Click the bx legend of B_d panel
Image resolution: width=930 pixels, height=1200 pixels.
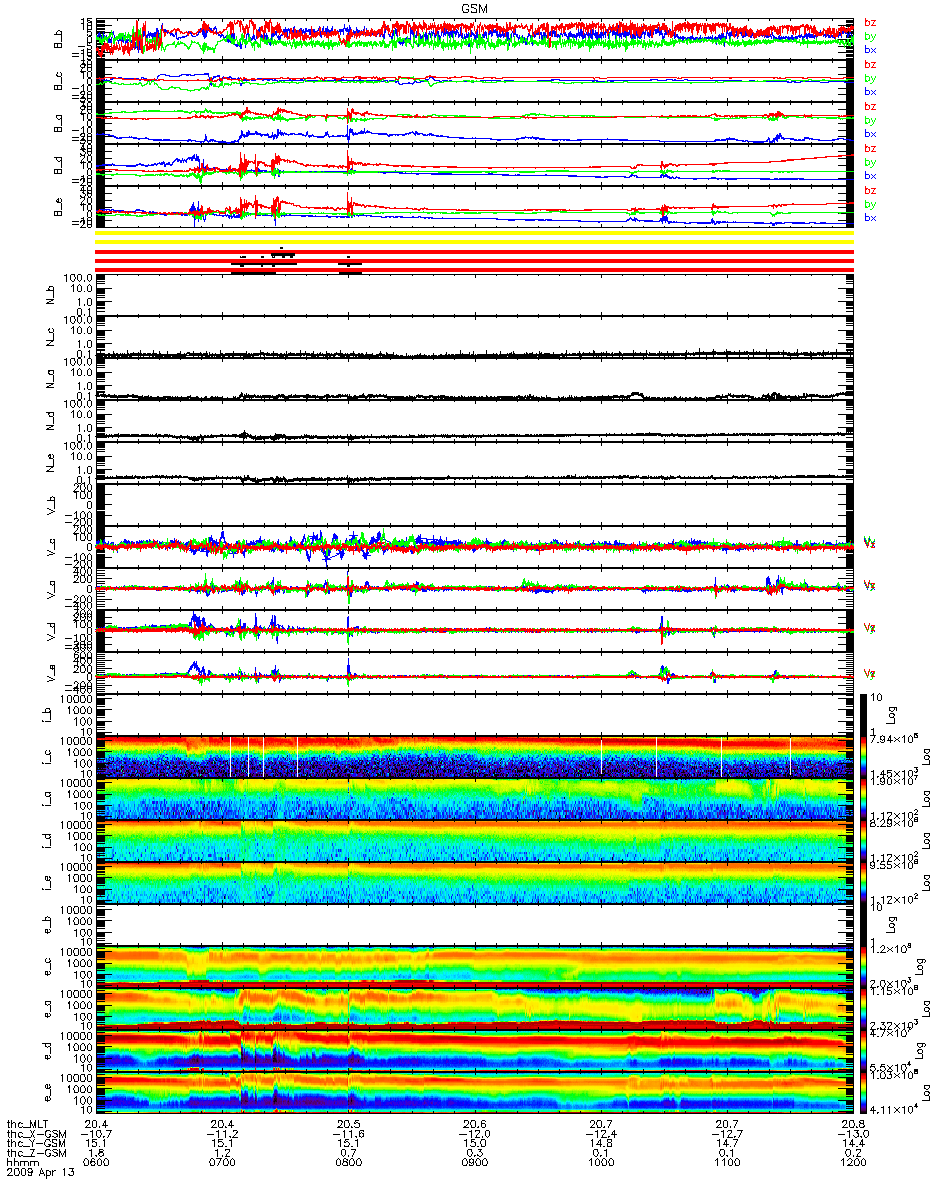coord(870,176)
